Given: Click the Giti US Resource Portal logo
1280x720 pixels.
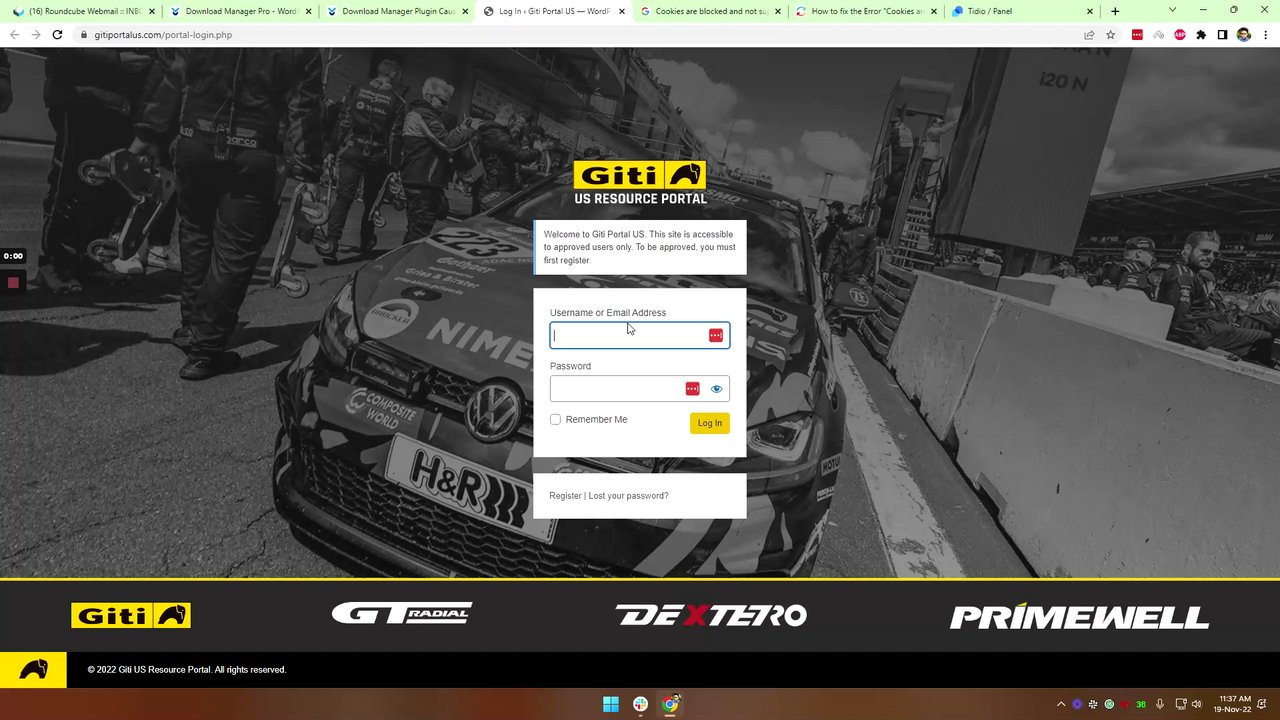Looking at the screenshot, I should (640, 182).
